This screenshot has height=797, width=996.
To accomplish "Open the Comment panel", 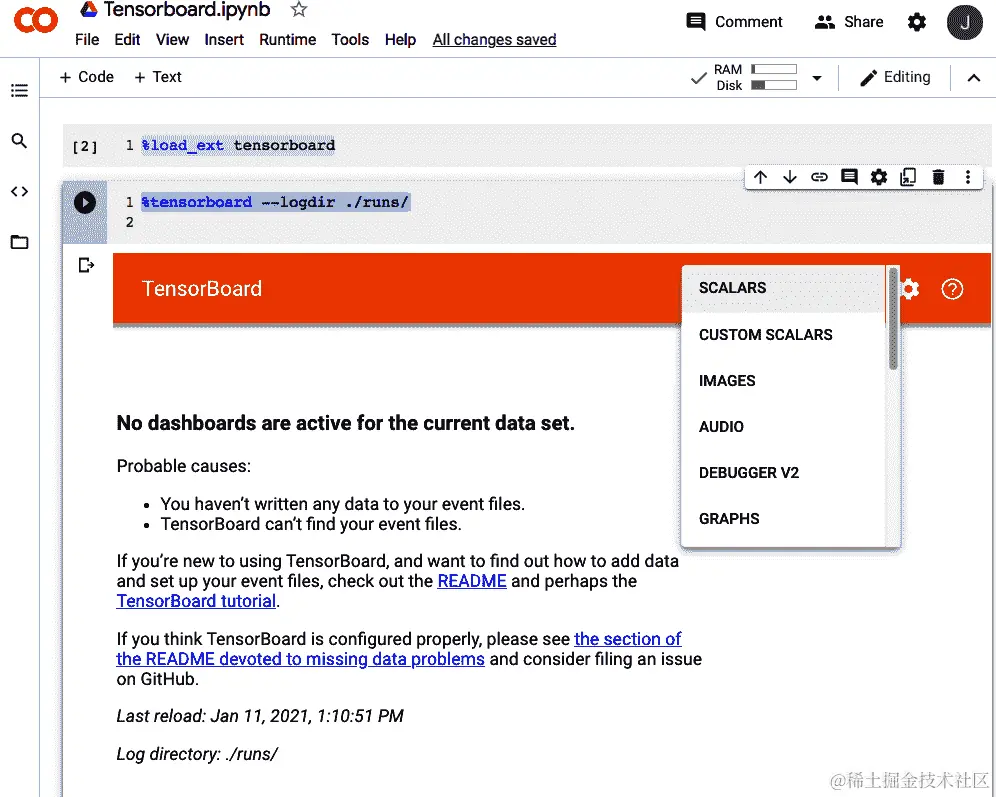I will coord(734,22).
